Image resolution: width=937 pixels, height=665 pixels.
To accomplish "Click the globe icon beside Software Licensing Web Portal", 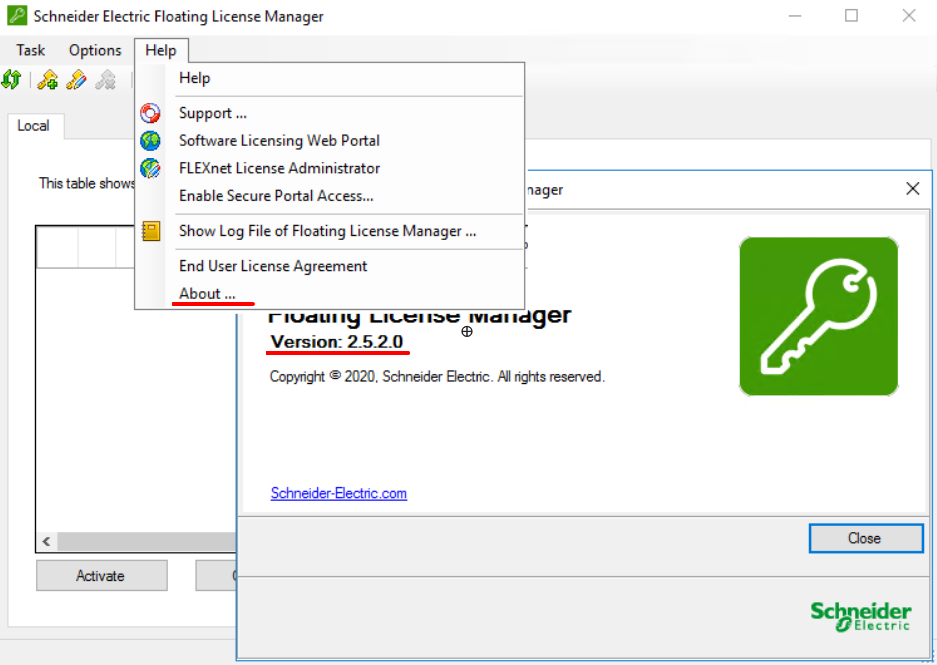I will [x=151, y=140].
